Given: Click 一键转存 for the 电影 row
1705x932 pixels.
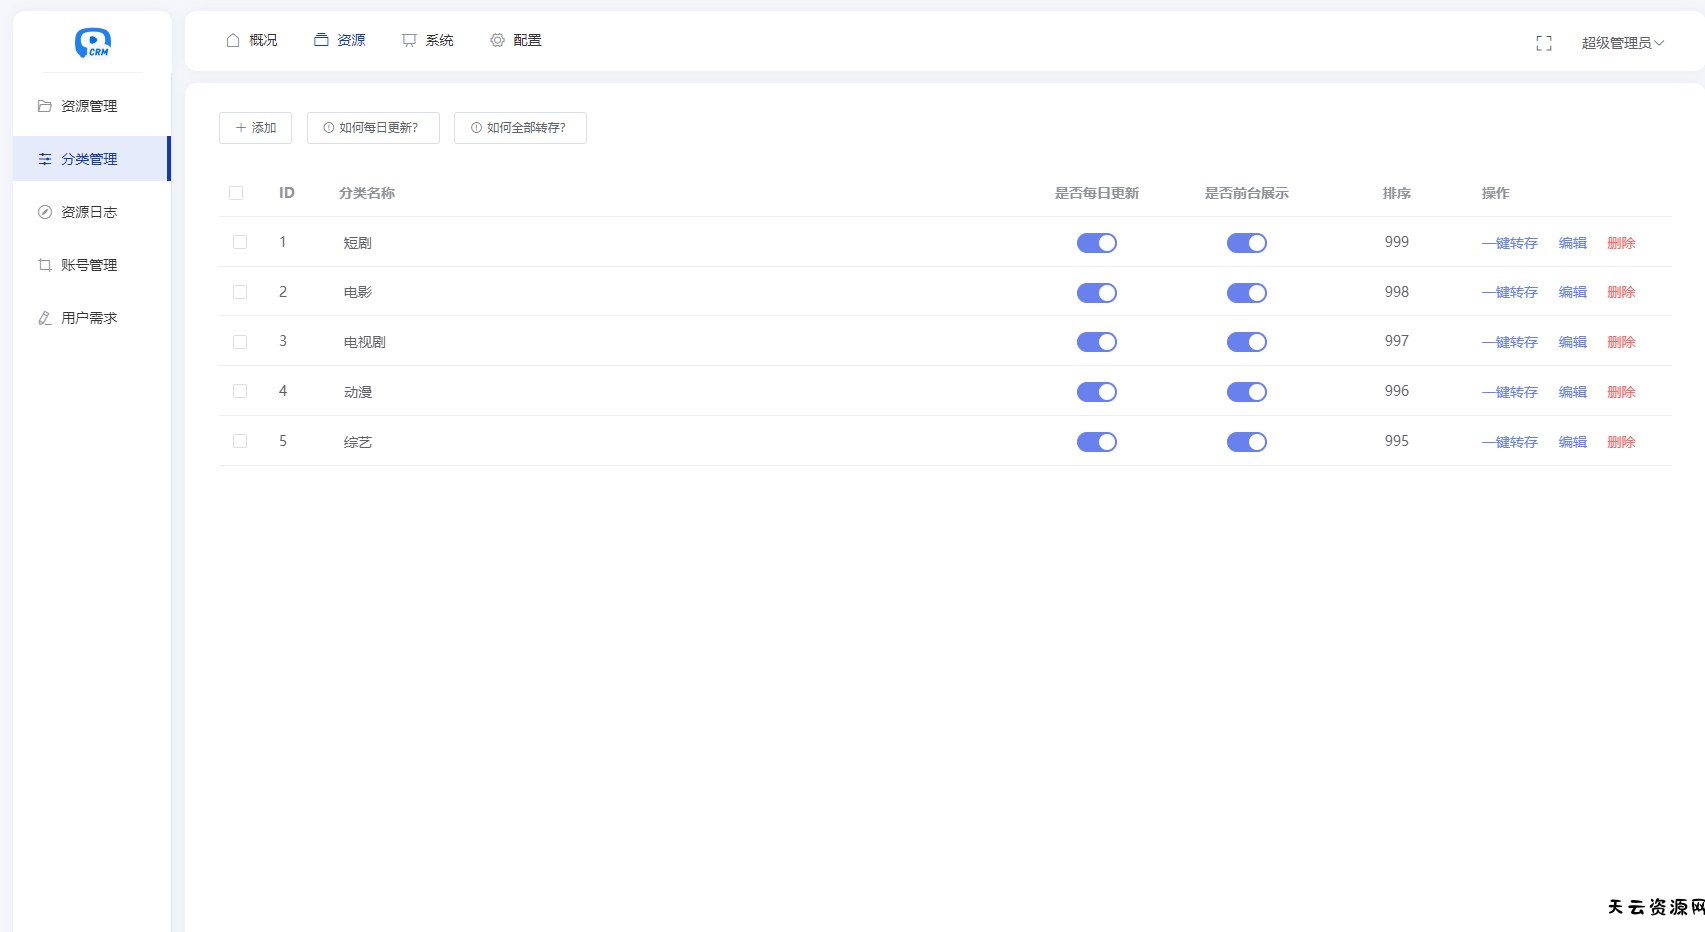Looking at the screenshot, I should (x=1509, y=292).
